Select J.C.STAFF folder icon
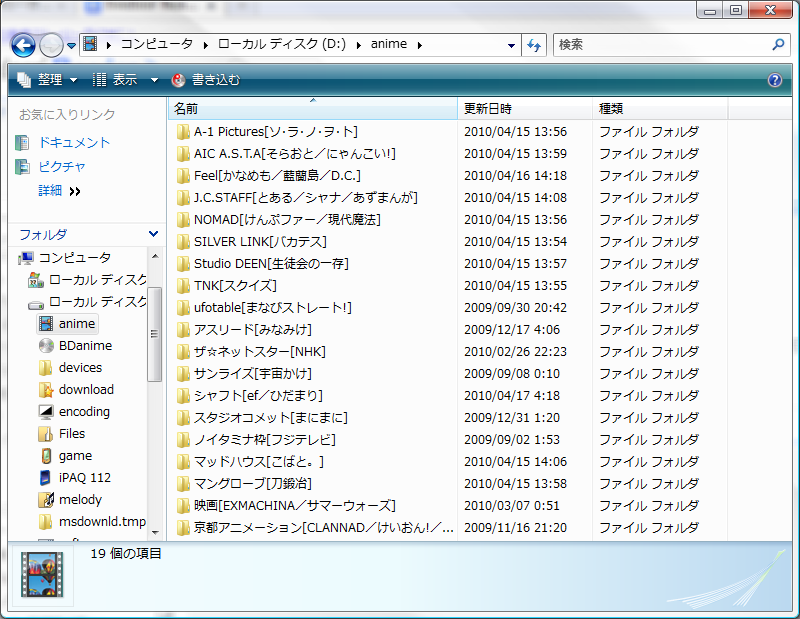This screenshot has width=800, height=619. pyautogui.click(x=183, y=198)
